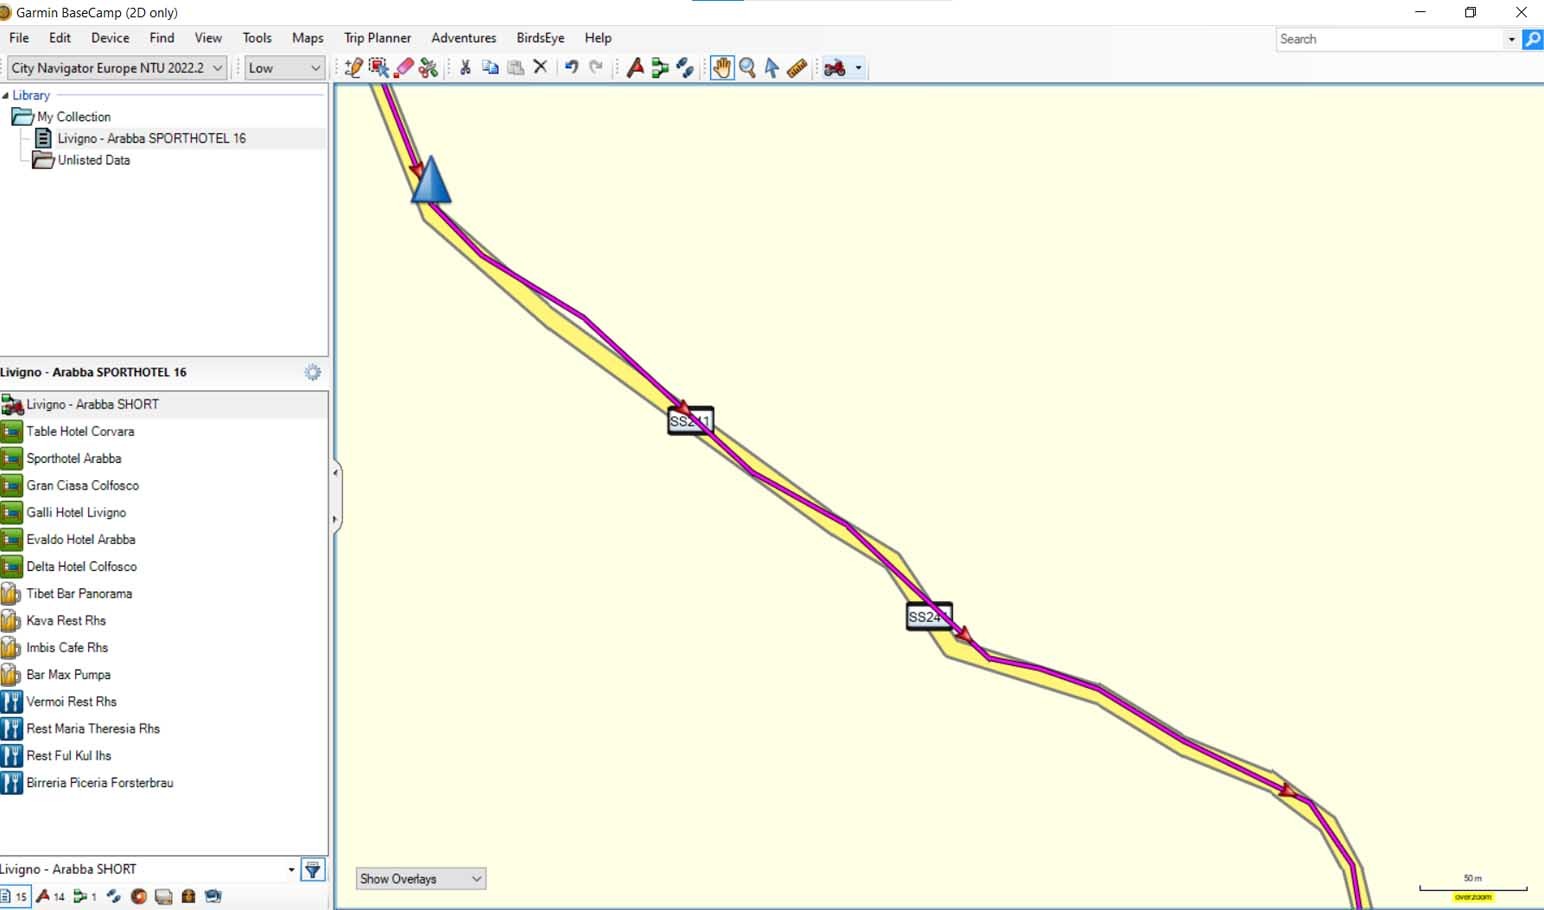The image size is (1544, 910).
Task: Pick the Divide scissors tool
Action: pos(428,68)
